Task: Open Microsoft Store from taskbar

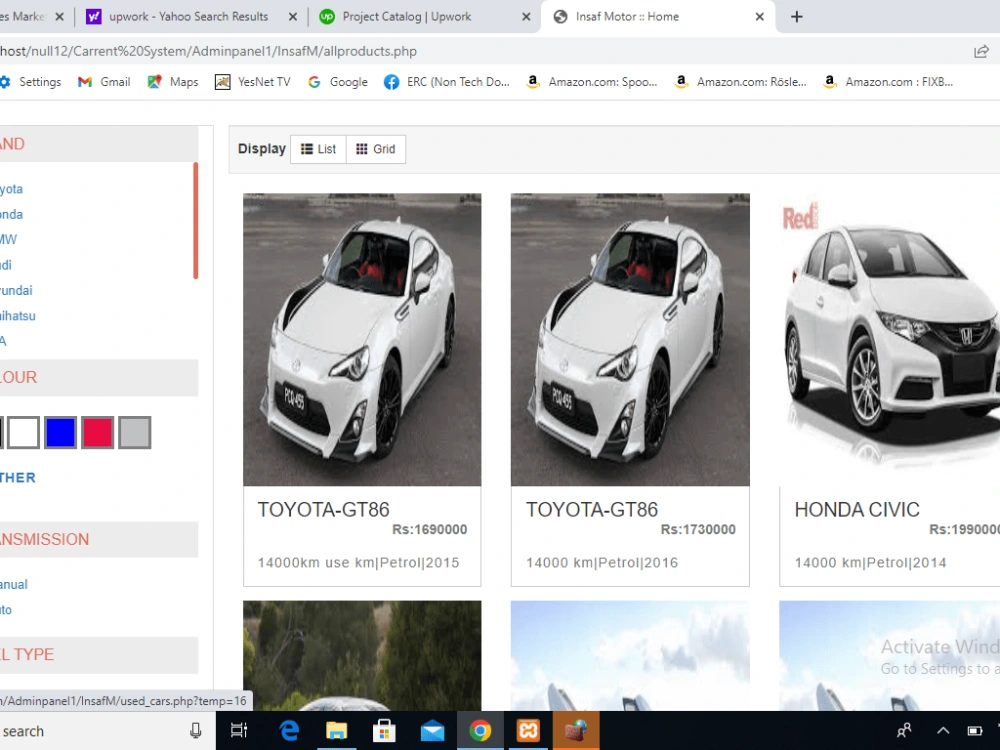Action: tap(384, 731)
